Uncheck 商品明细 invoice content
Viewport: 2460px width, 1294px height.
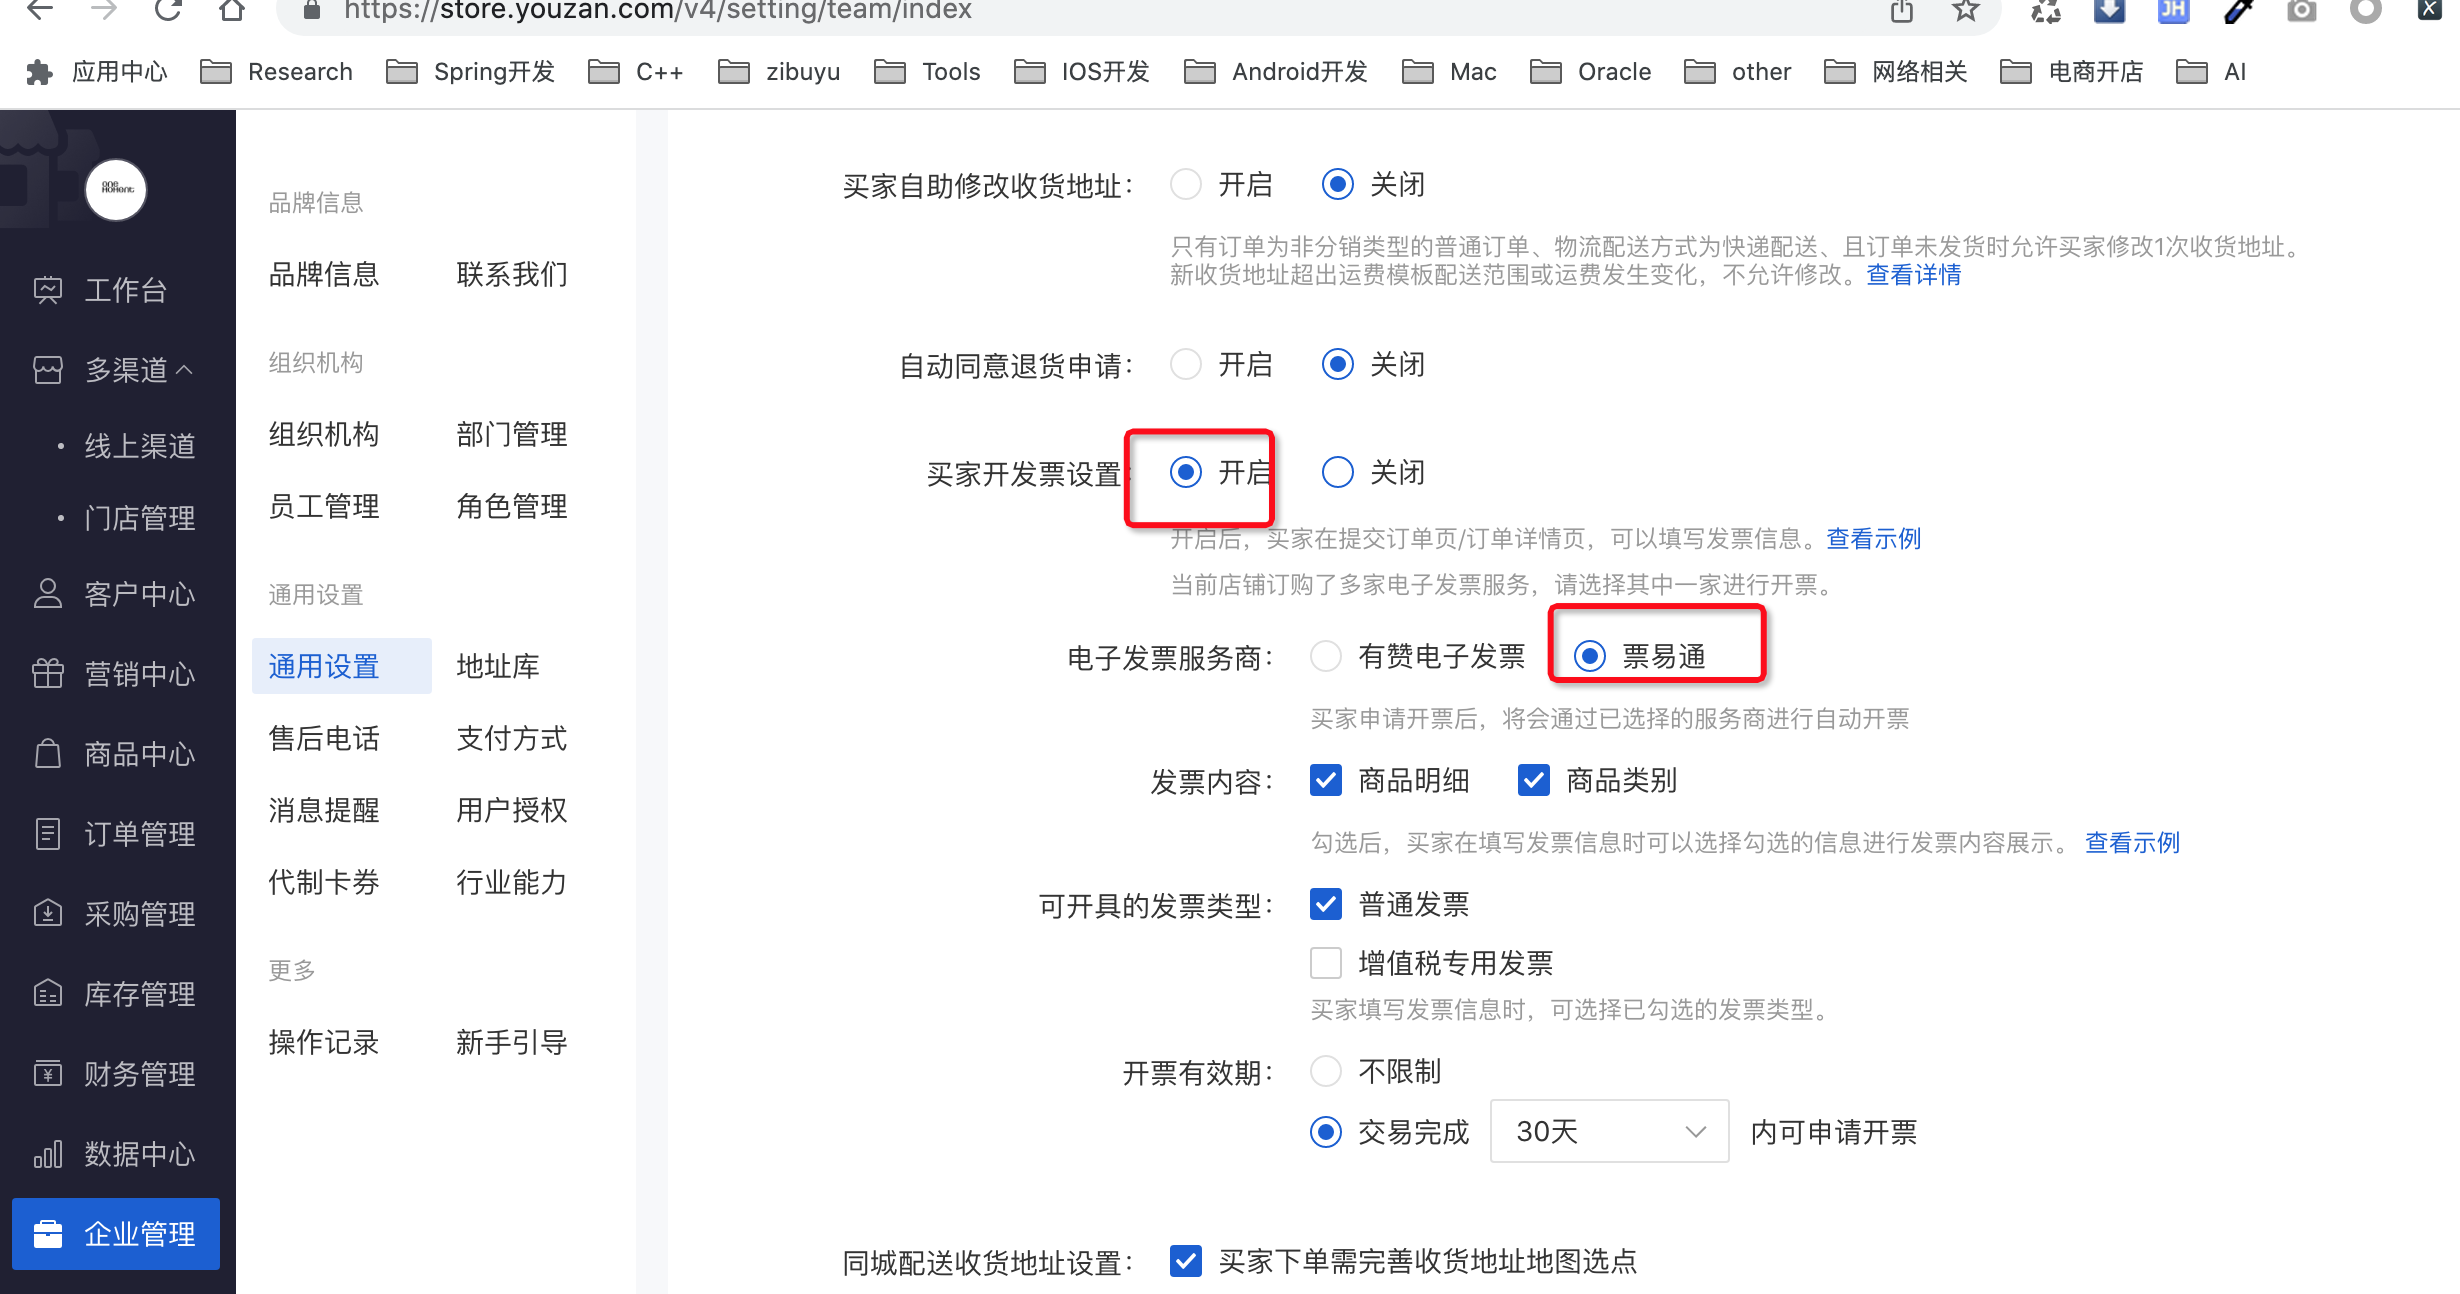tap(1326, 780)
